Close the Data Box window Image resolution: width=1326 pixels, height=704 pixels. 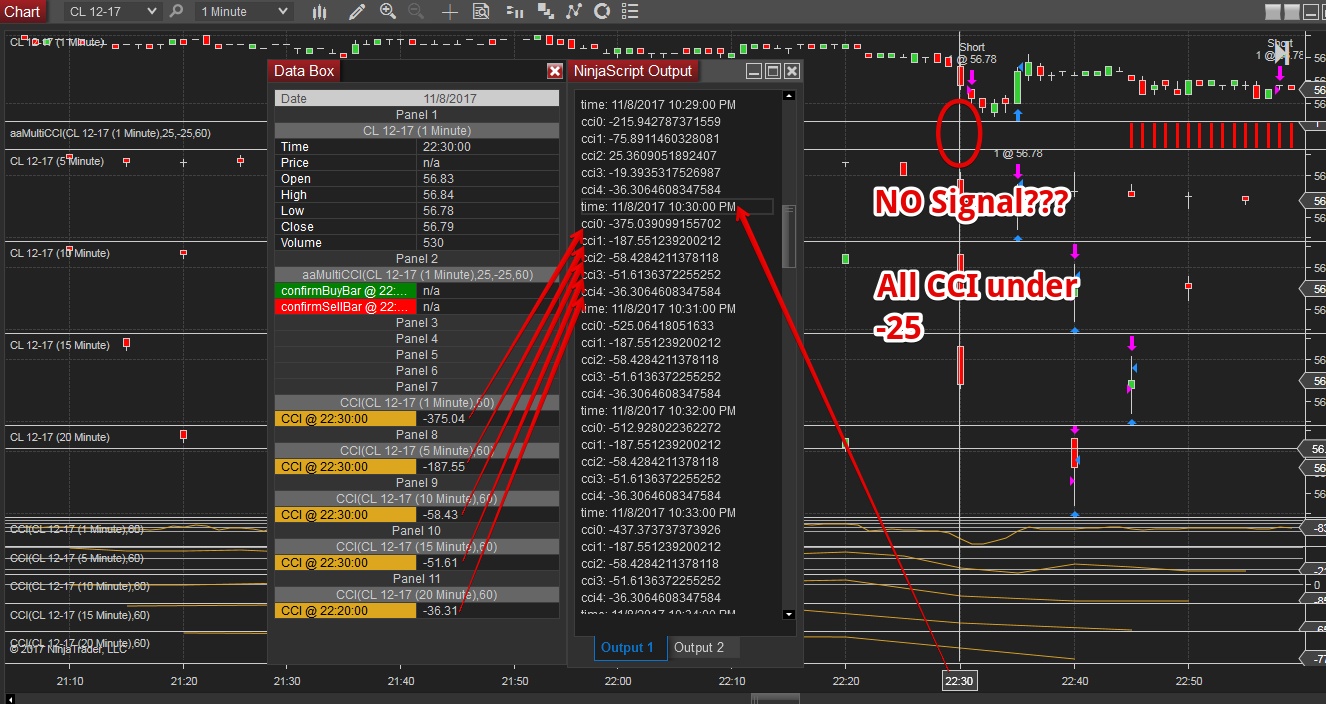tap(555, 71)
